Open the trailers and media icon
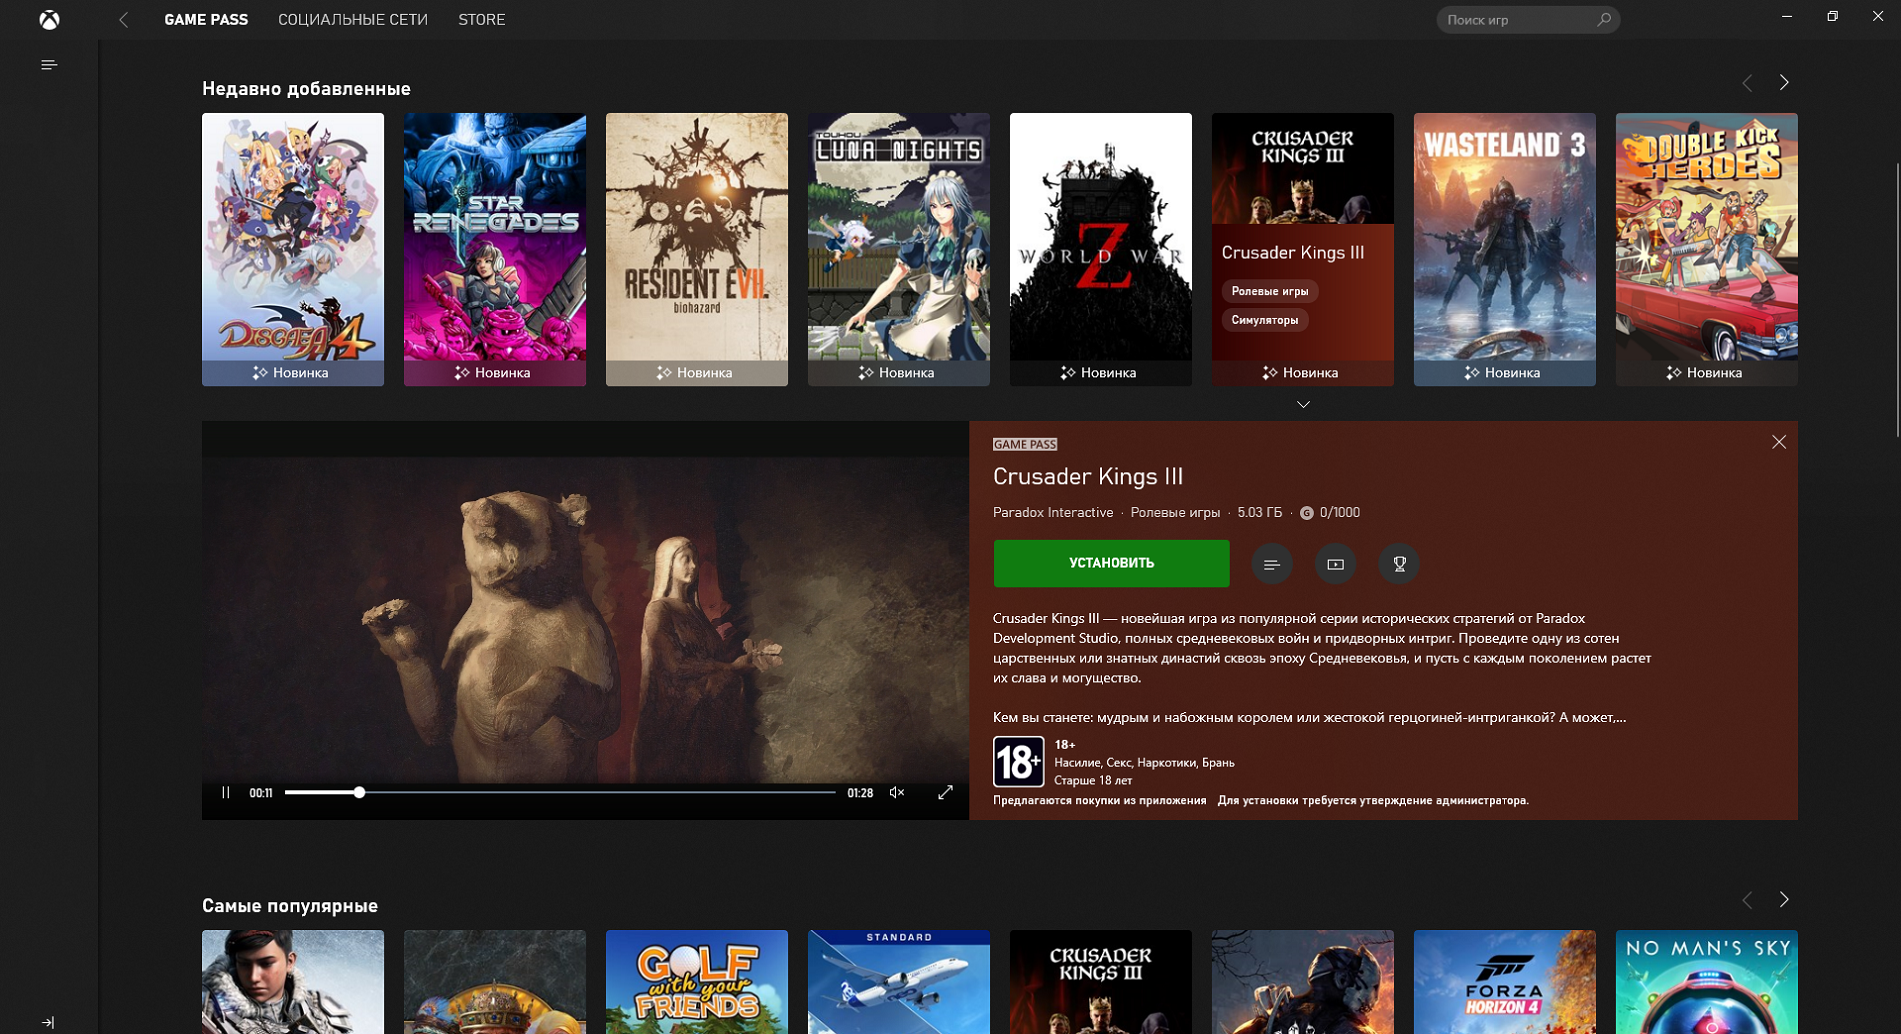Viewport: 1901px width, 1034px height. click(x=1335, y=564)
